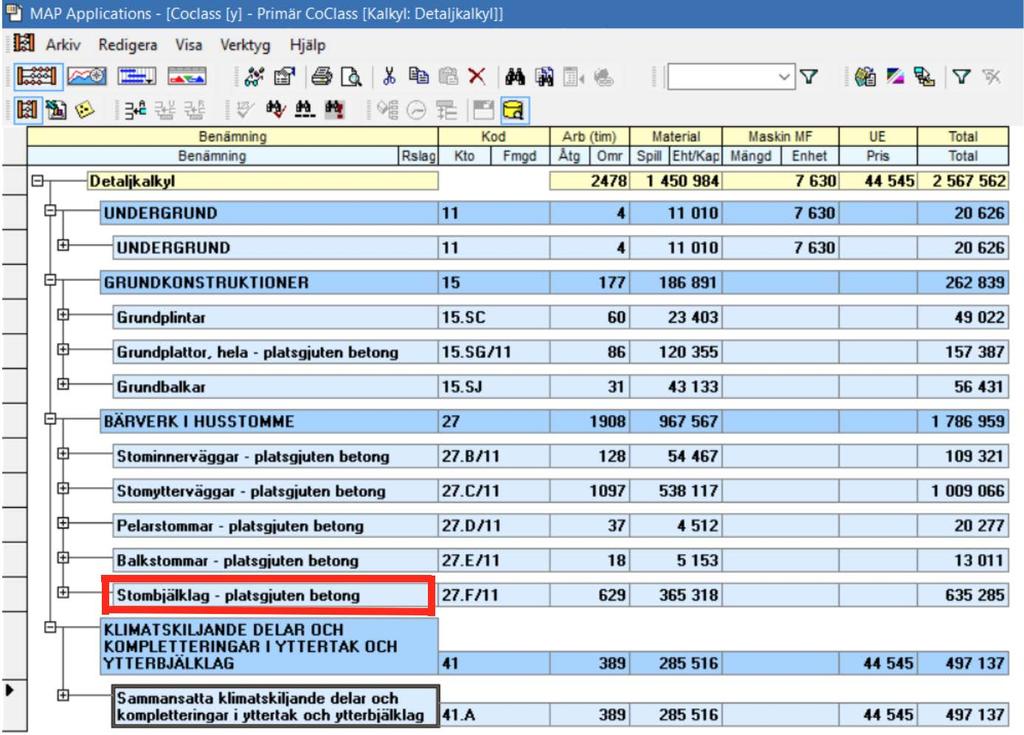Delete the row with the red X icon
1024x735 pixels.
(x=477, y=76)
